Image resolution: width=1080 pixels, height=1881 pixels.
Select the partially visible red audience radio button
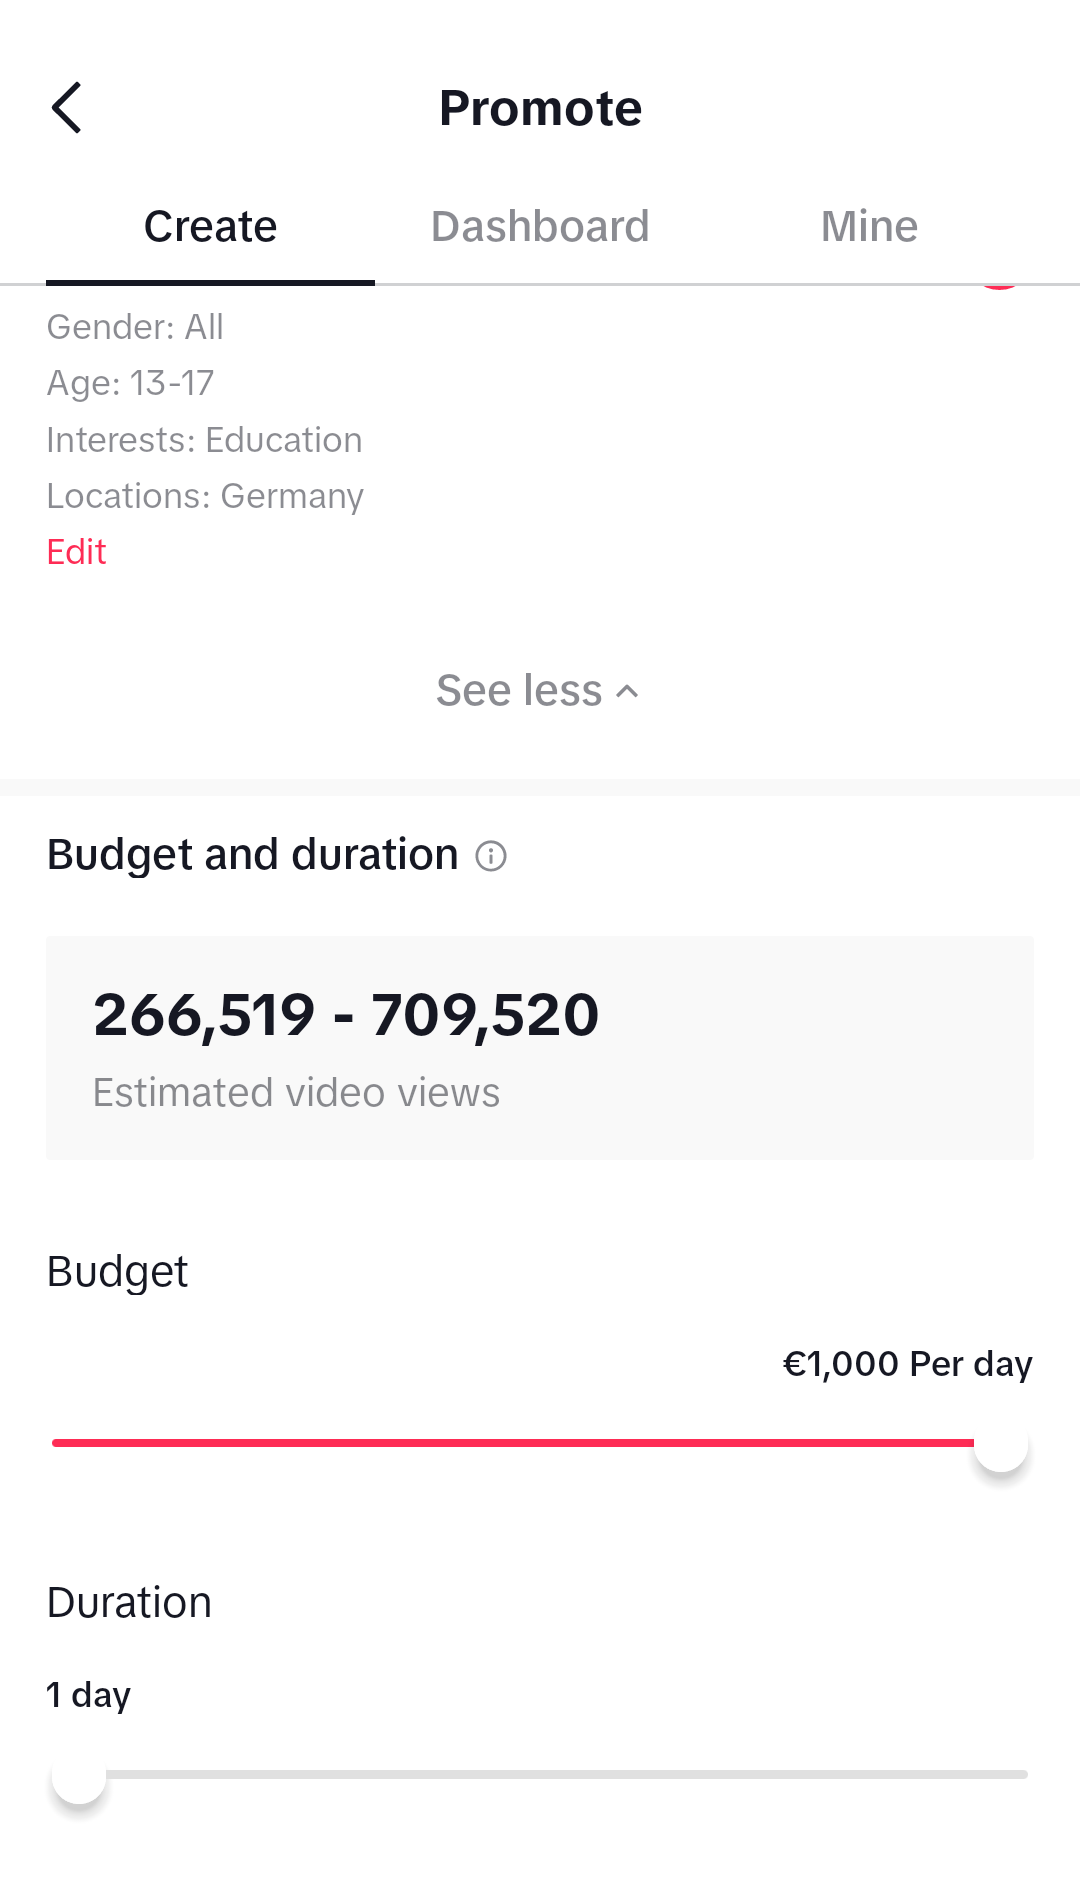point(999,287)
